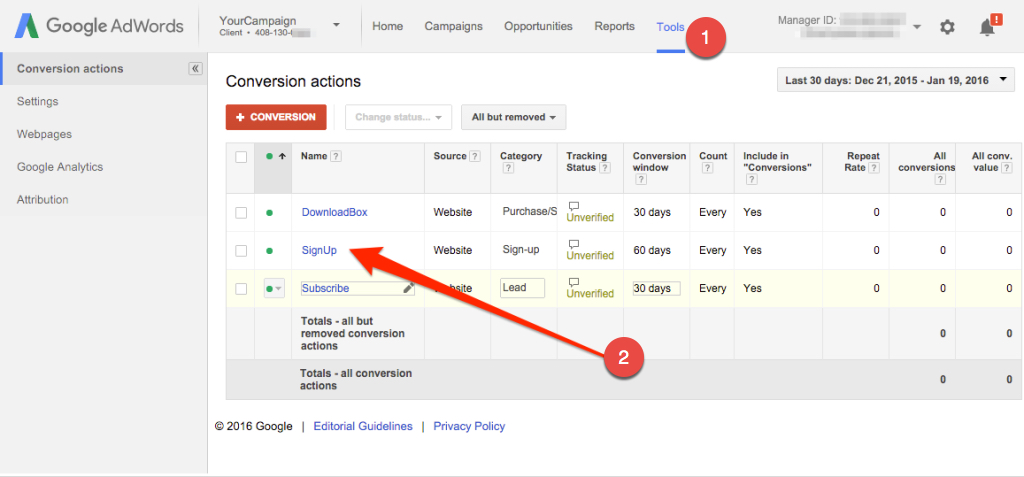
Task: Tick the Subscribe row checkbox
Action: coord(241,288)
